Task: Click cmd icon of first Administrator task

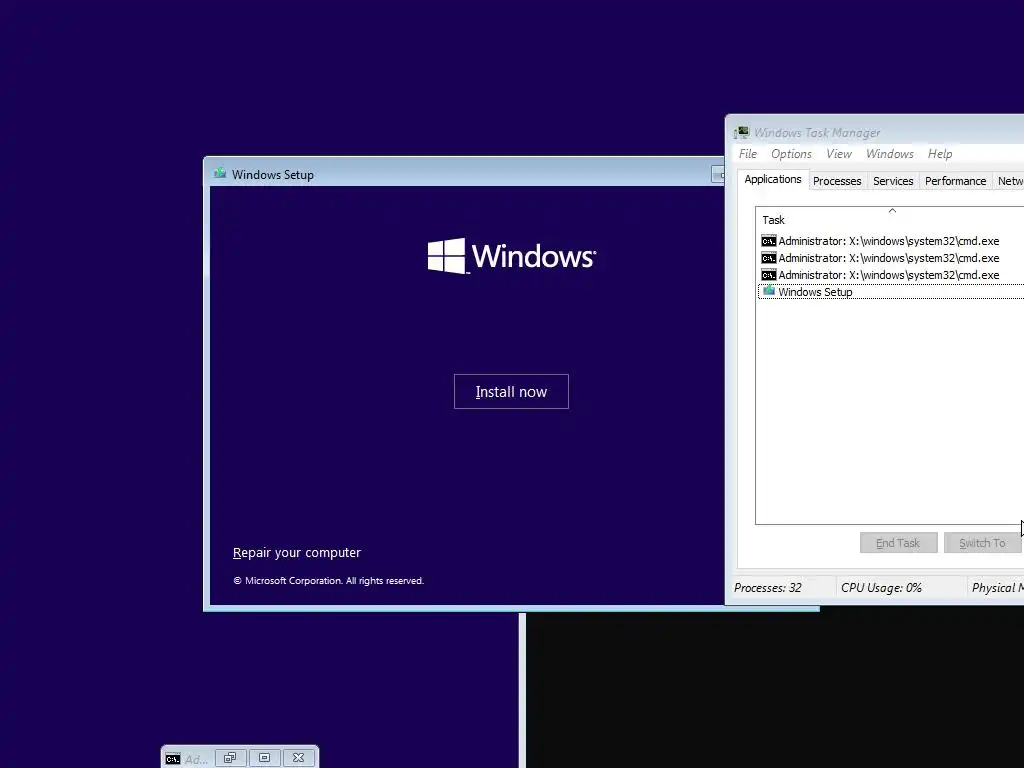Action: (769, 241)
